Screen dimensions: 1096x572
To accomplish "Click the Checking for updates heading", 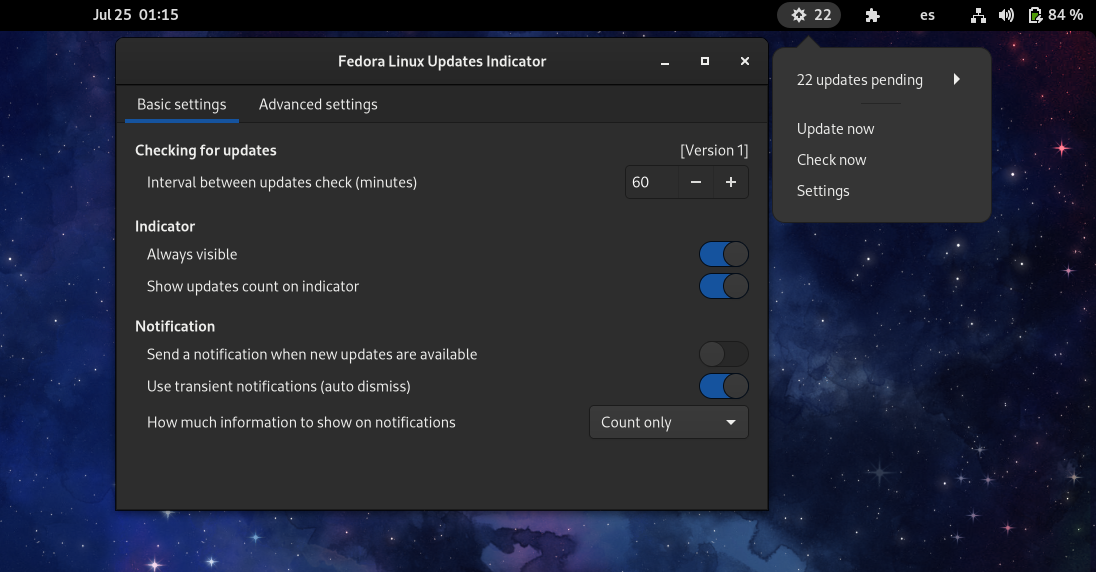I will [x=206, y=150].
